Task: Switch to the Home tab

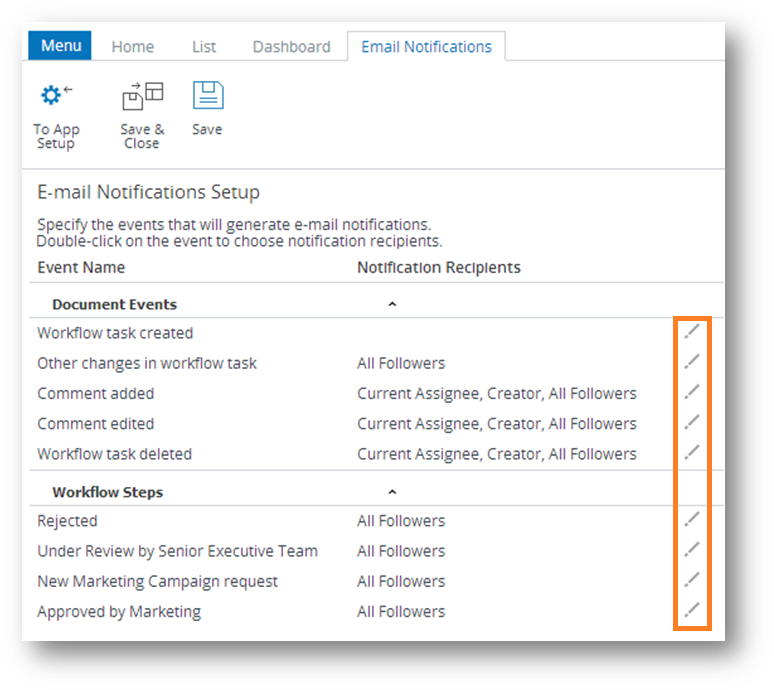Action: pyautogui.click(x=132, y=47)
